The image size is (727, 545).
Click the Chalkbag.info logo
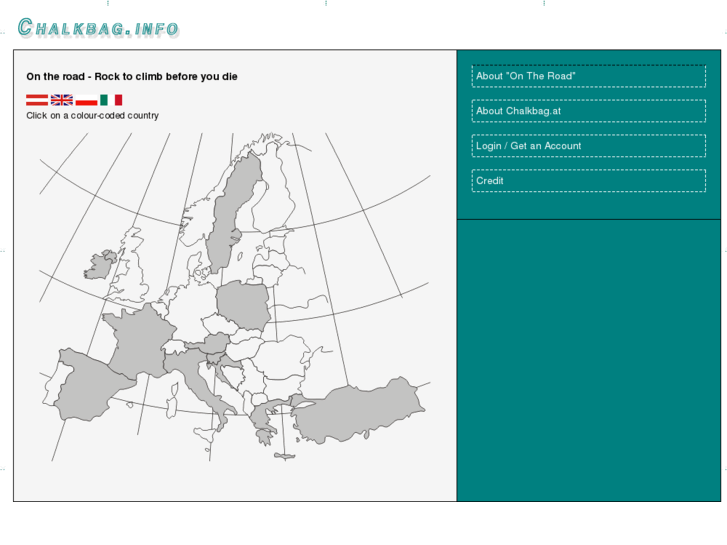(98, 28)
